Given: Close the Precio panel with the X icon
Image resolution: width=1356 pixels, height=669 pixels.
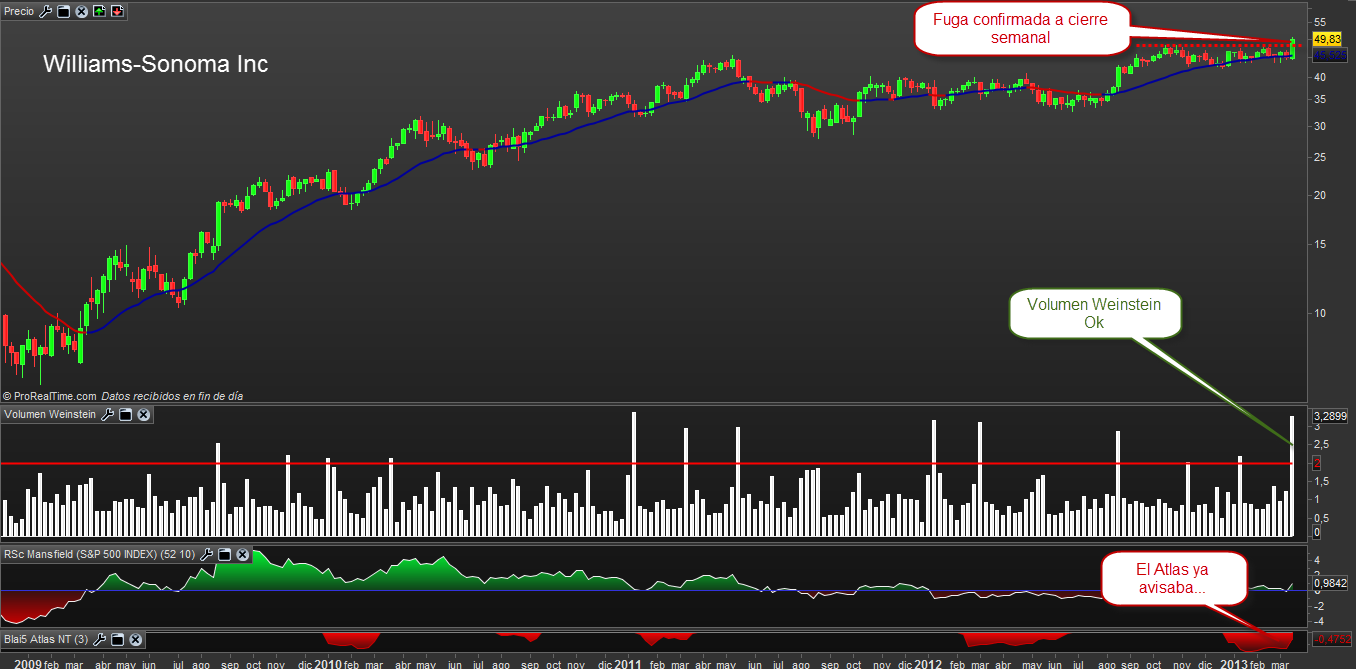Looking at the screenshot, I should click(x=81, y=12).
